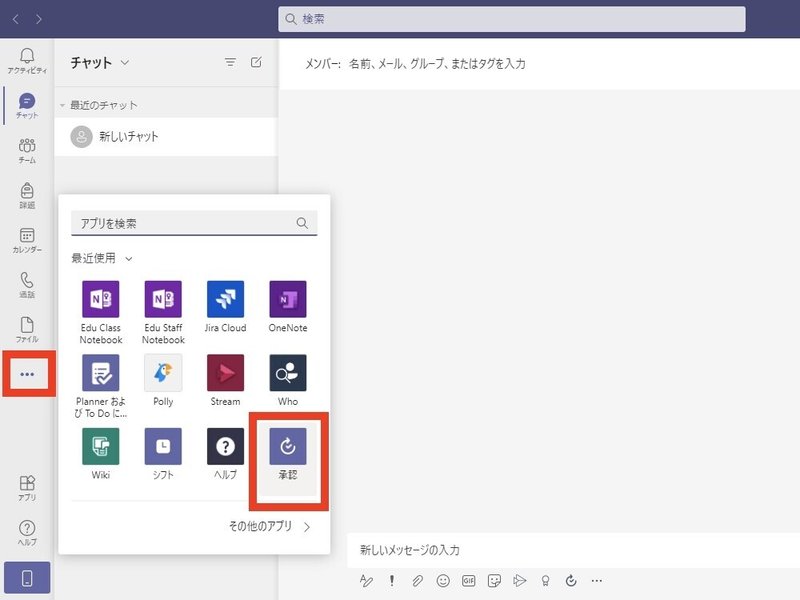The width and height of the screenshot is (800, 600).
Task: Open the Teams (チーム) sidebar icon
Action: click(x=27, y=151)
